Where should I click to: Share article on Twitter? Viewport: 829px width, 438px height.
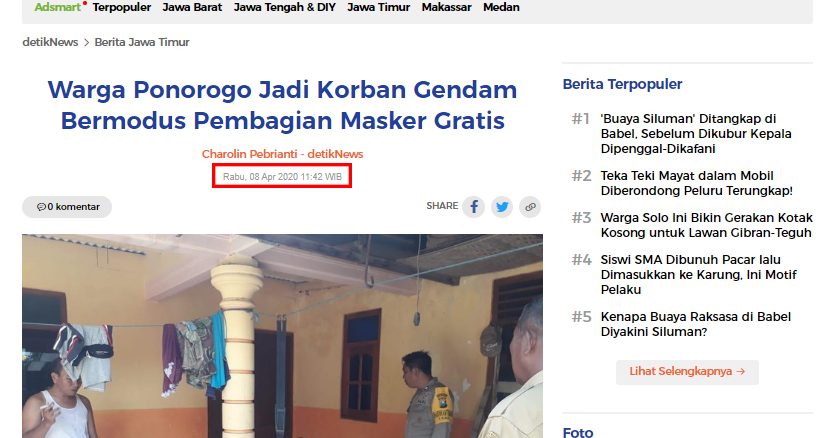tap(502, 207)
